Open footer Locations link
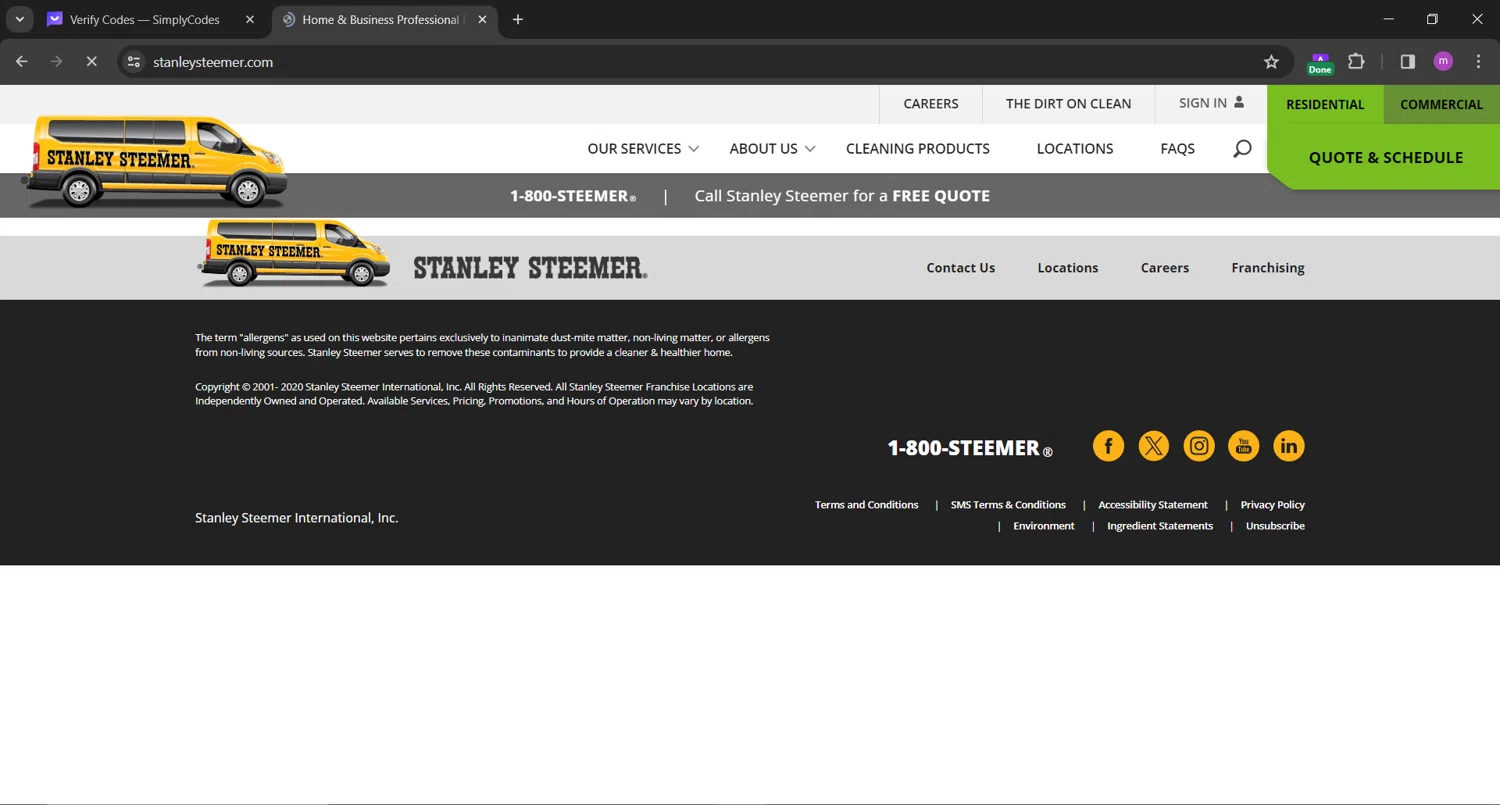 click(x=1067, y=268)
